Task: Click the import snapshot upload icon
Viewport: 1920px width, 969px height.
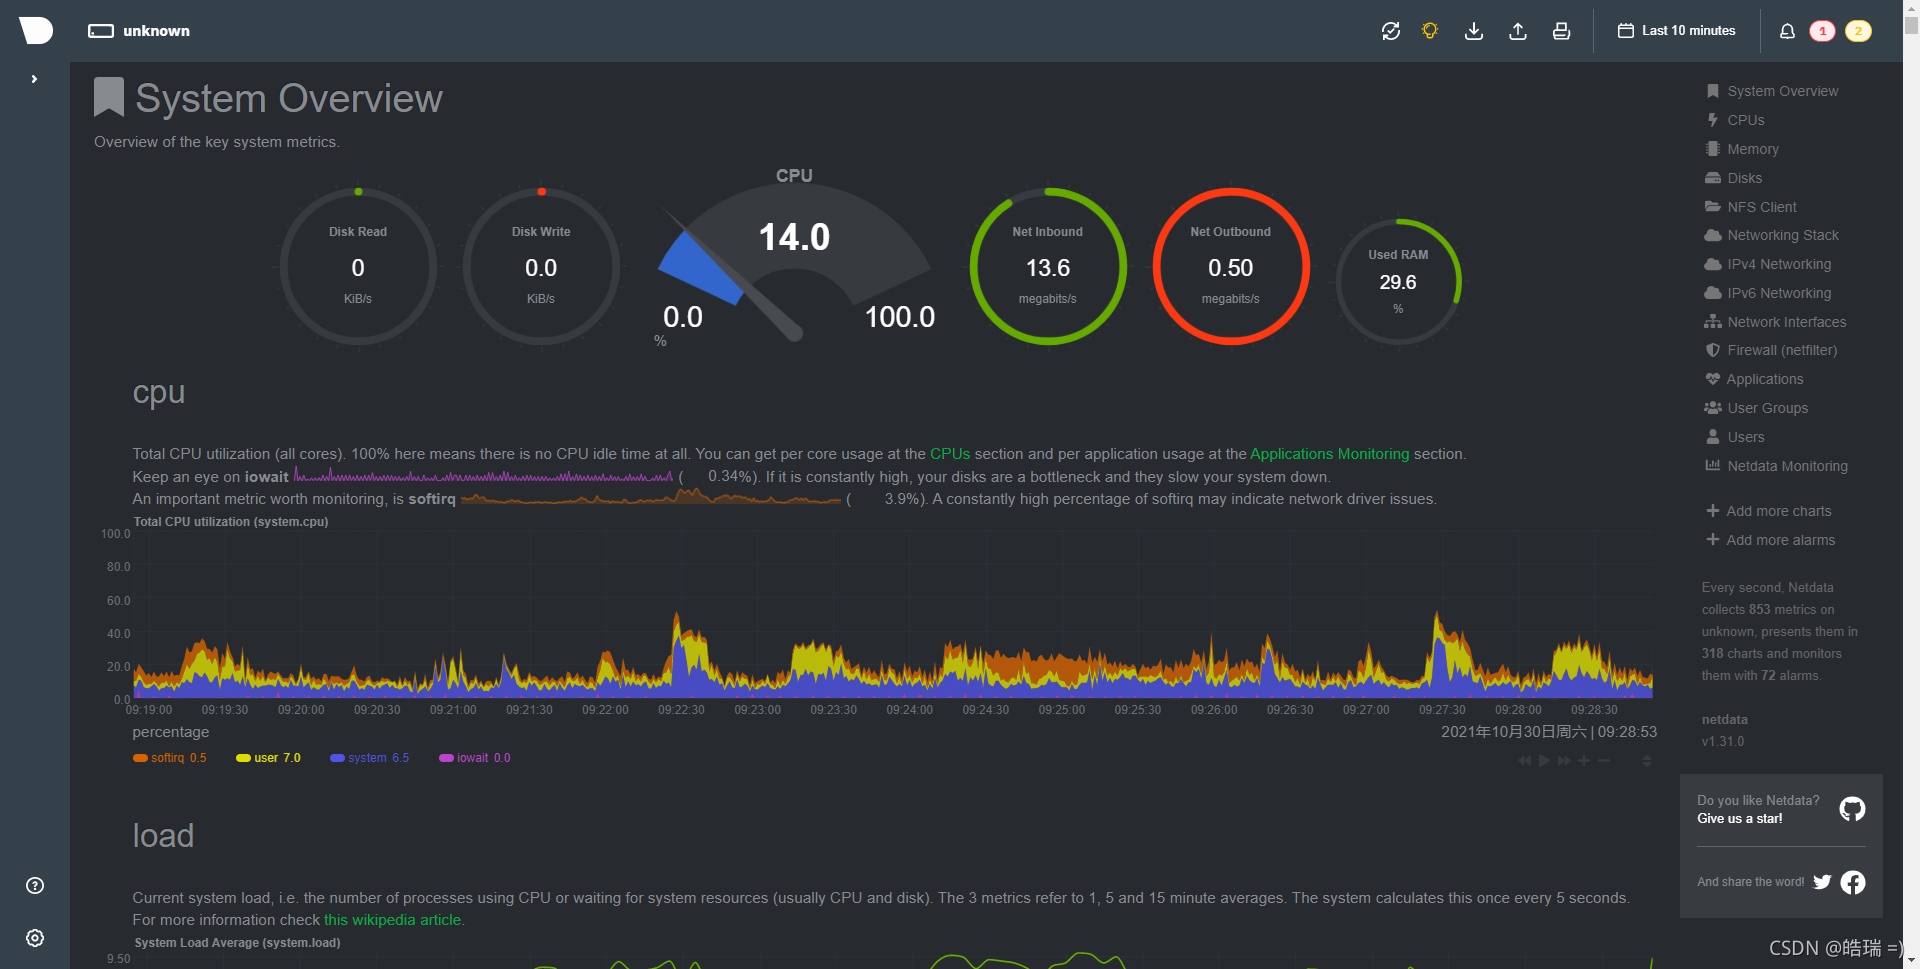Action: [x=1518, y=31]
